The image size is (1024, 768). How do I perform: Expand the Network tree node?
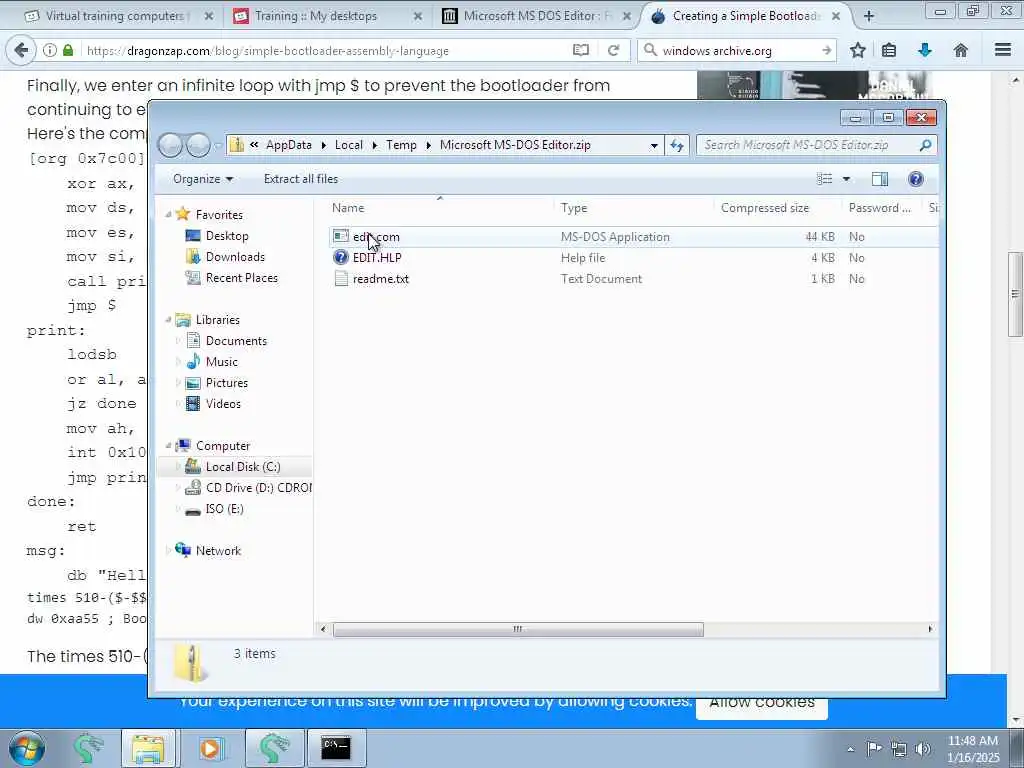(x=168, y=551)
